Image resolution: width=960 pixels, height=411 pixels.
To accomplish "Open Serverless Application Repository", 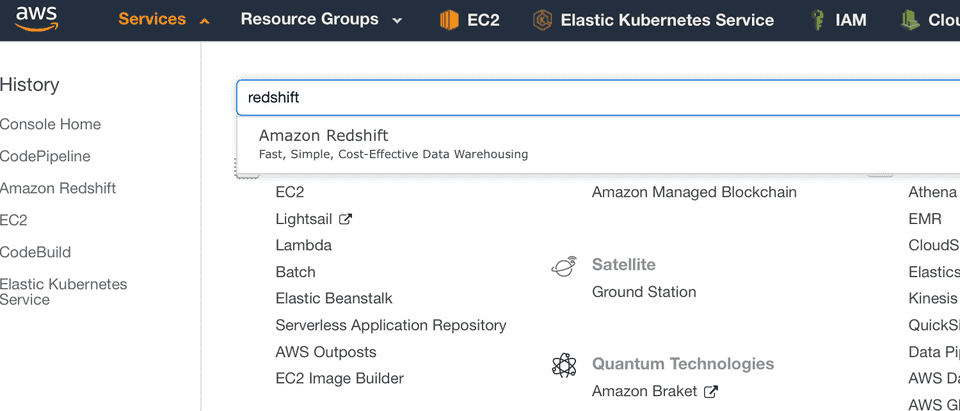I will coord(390,325).
